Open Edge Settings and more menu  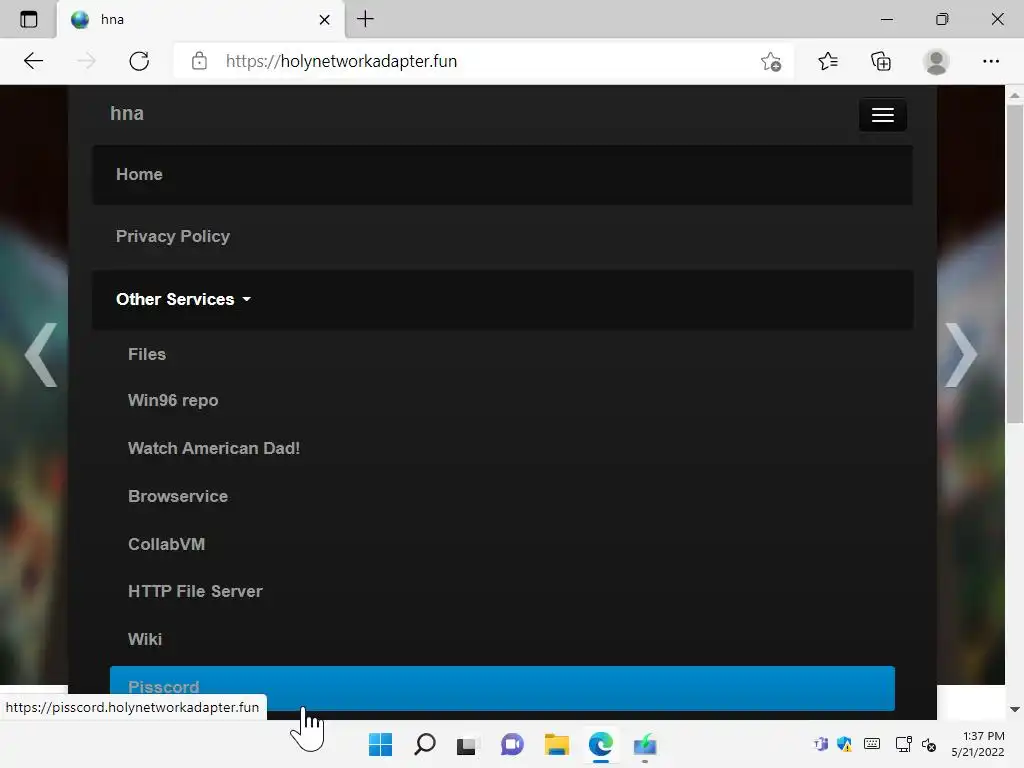[x=991, y=61]
